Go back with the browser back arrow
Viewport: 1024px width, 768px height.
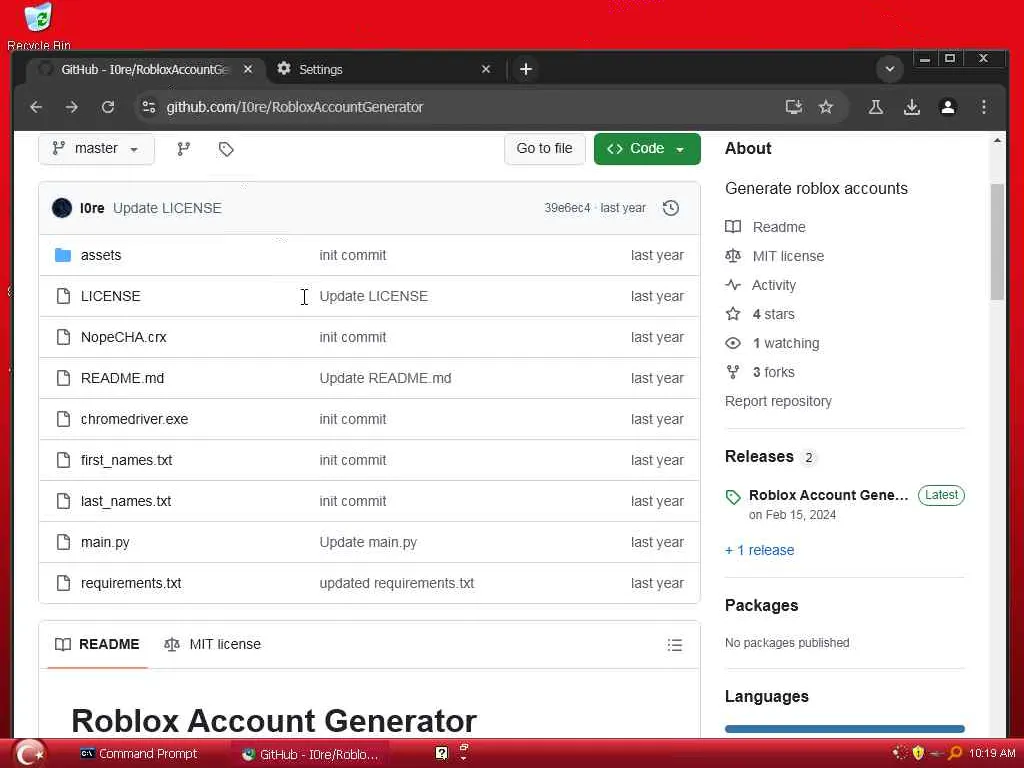(37, 107)
